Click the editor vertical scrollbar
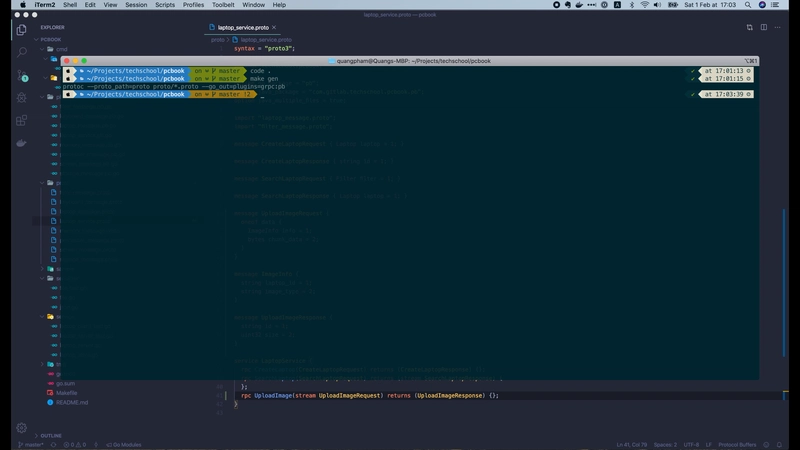Image resolution: width=800 pixels, height=450 pixels. point(785,283)
